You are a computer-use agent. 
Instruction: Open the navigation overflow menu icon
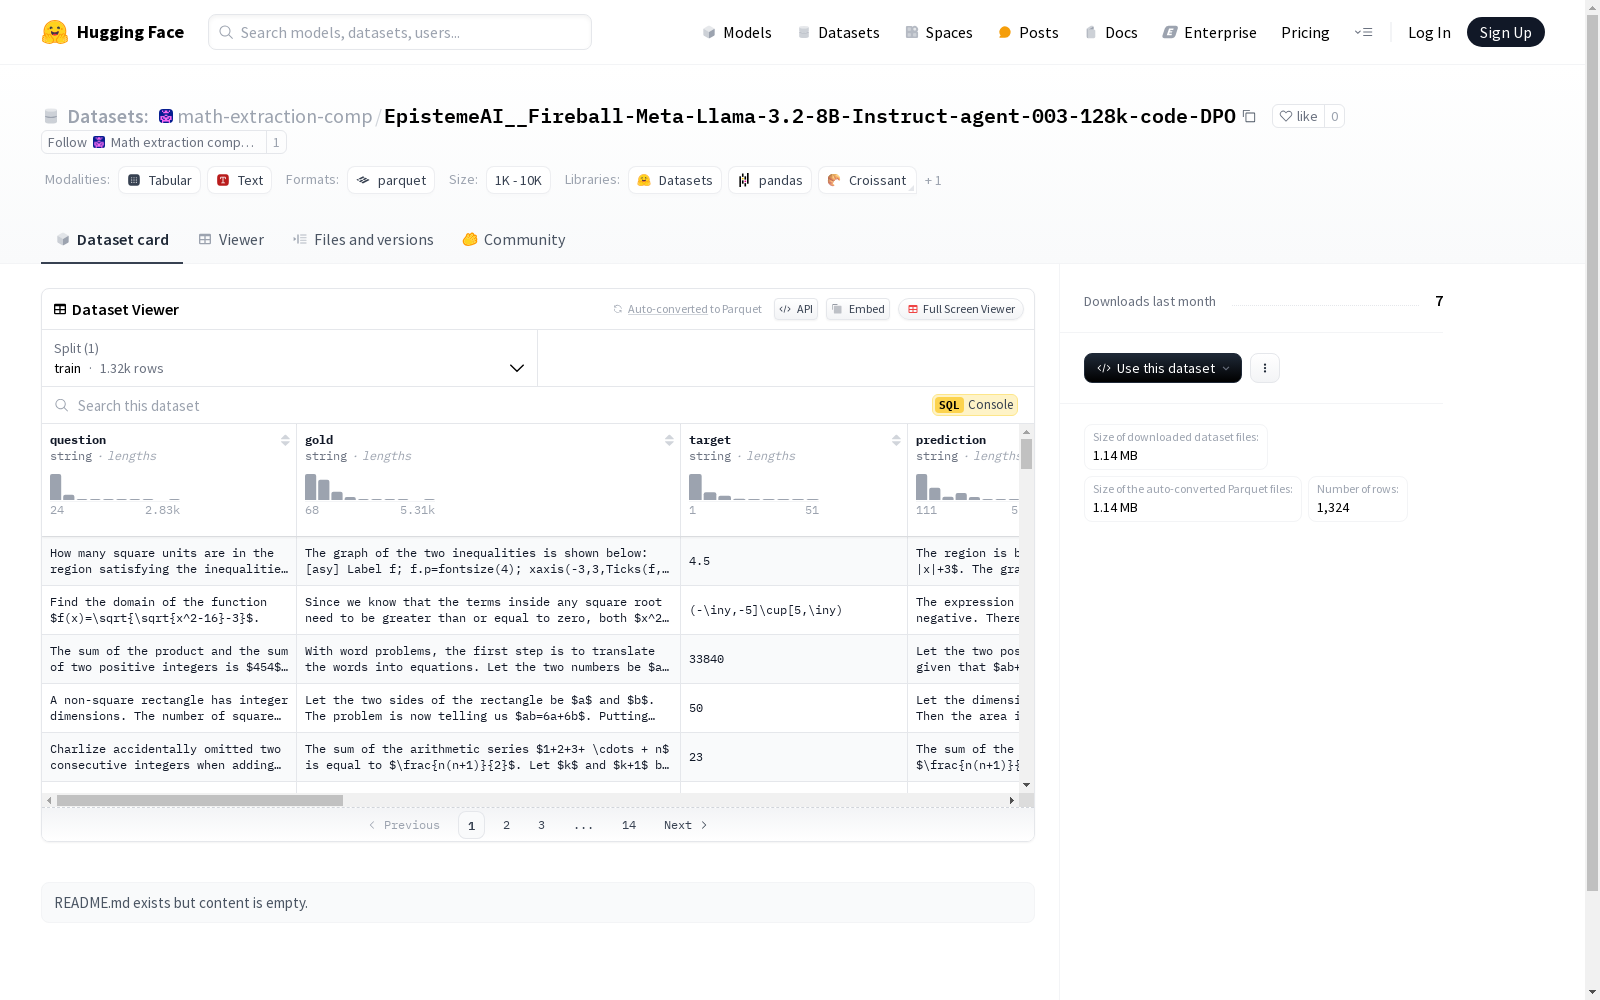point(1363,32)
